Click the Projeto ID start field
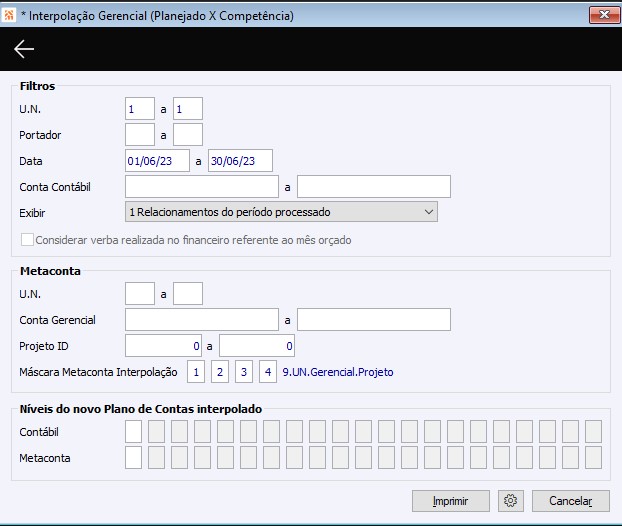The width and height of the screenshot is (622, 526). pos(163,346)
